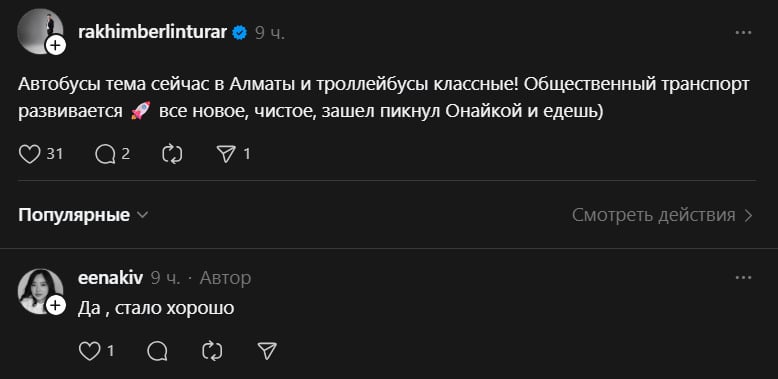Screen dimensions: 778x379
Task: Open more options menu on eenakiv's reply
Action: click(x=743, y=278)
